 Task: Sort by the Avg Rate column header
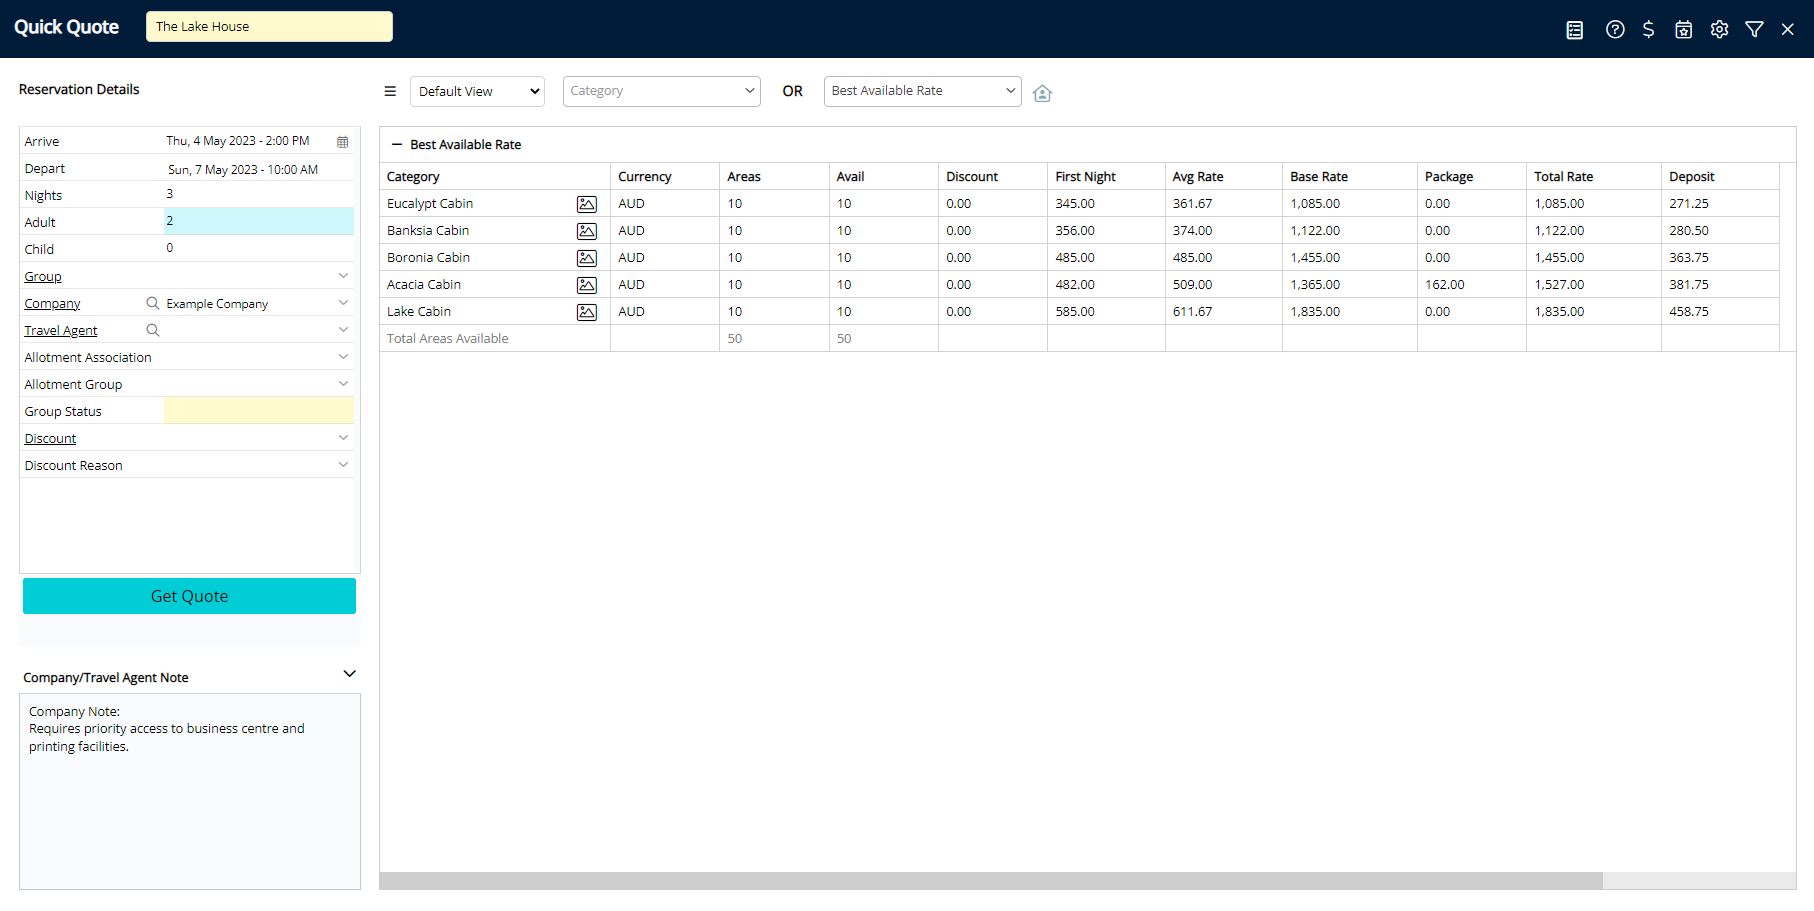1198,177
